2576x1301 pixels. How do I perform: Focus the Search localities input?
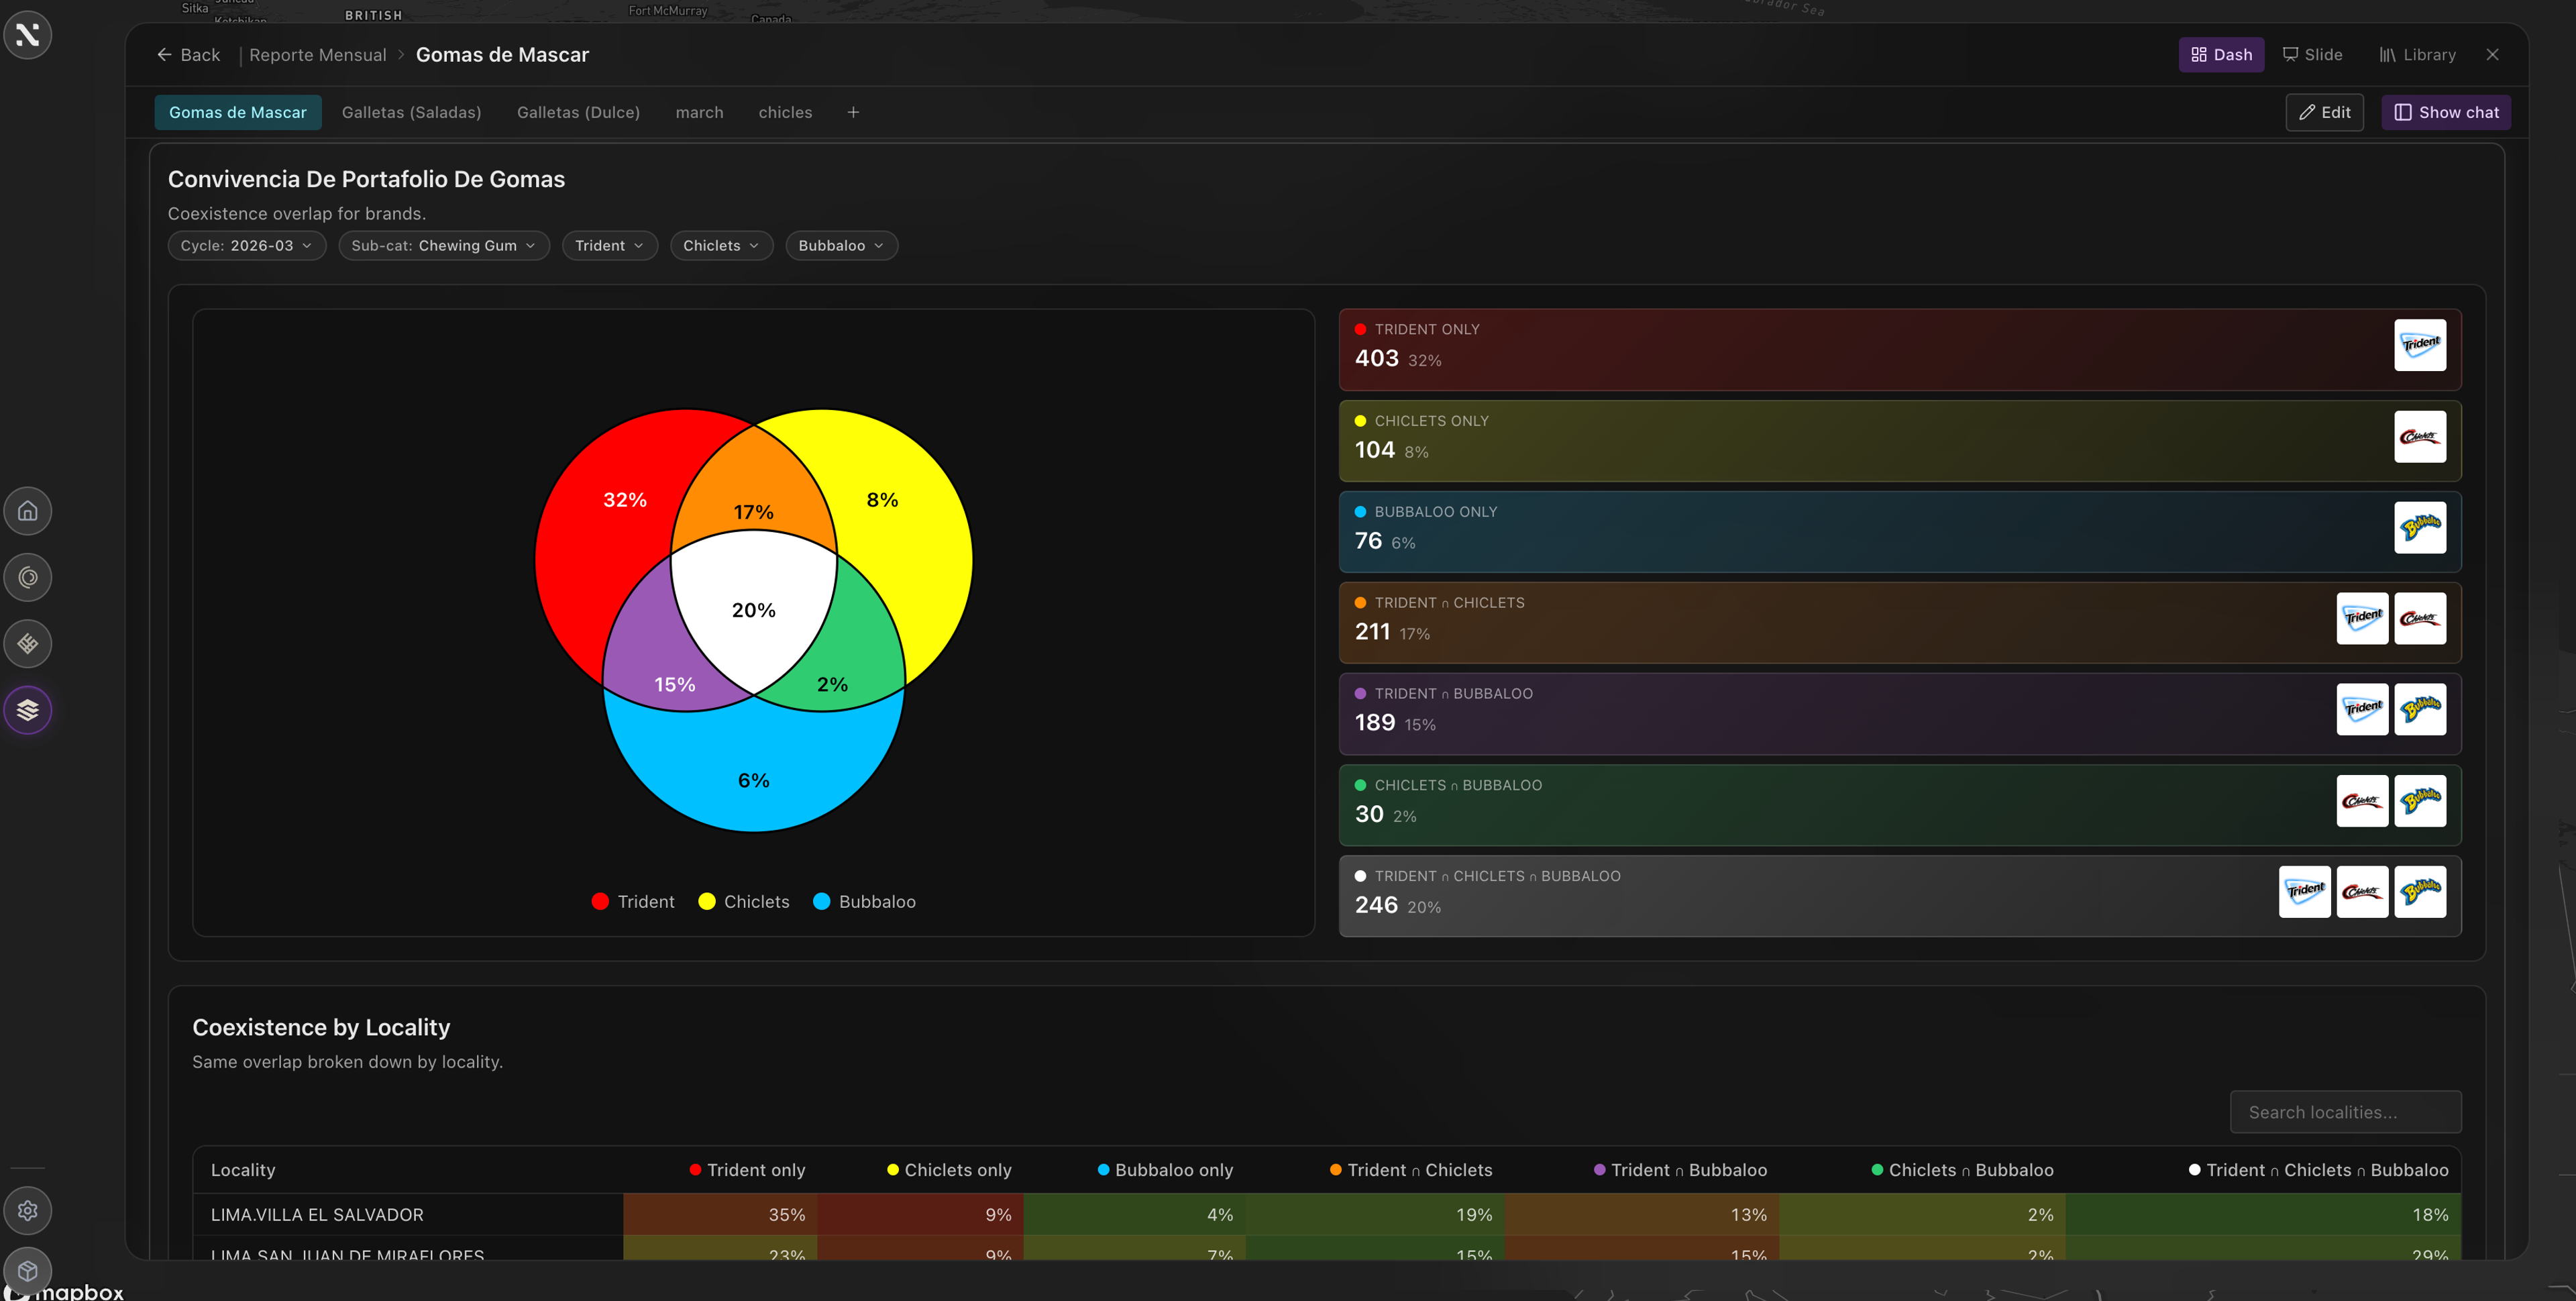point(2345,1112)
